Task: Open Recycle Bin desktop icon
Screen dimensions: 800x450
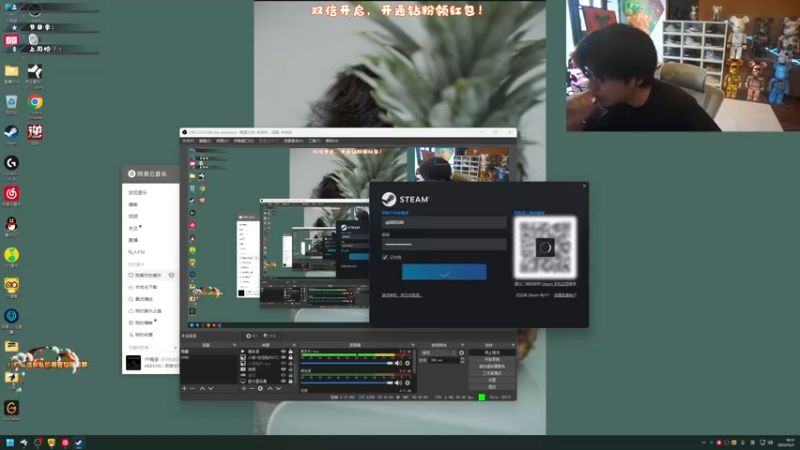Action: (11, 102)
